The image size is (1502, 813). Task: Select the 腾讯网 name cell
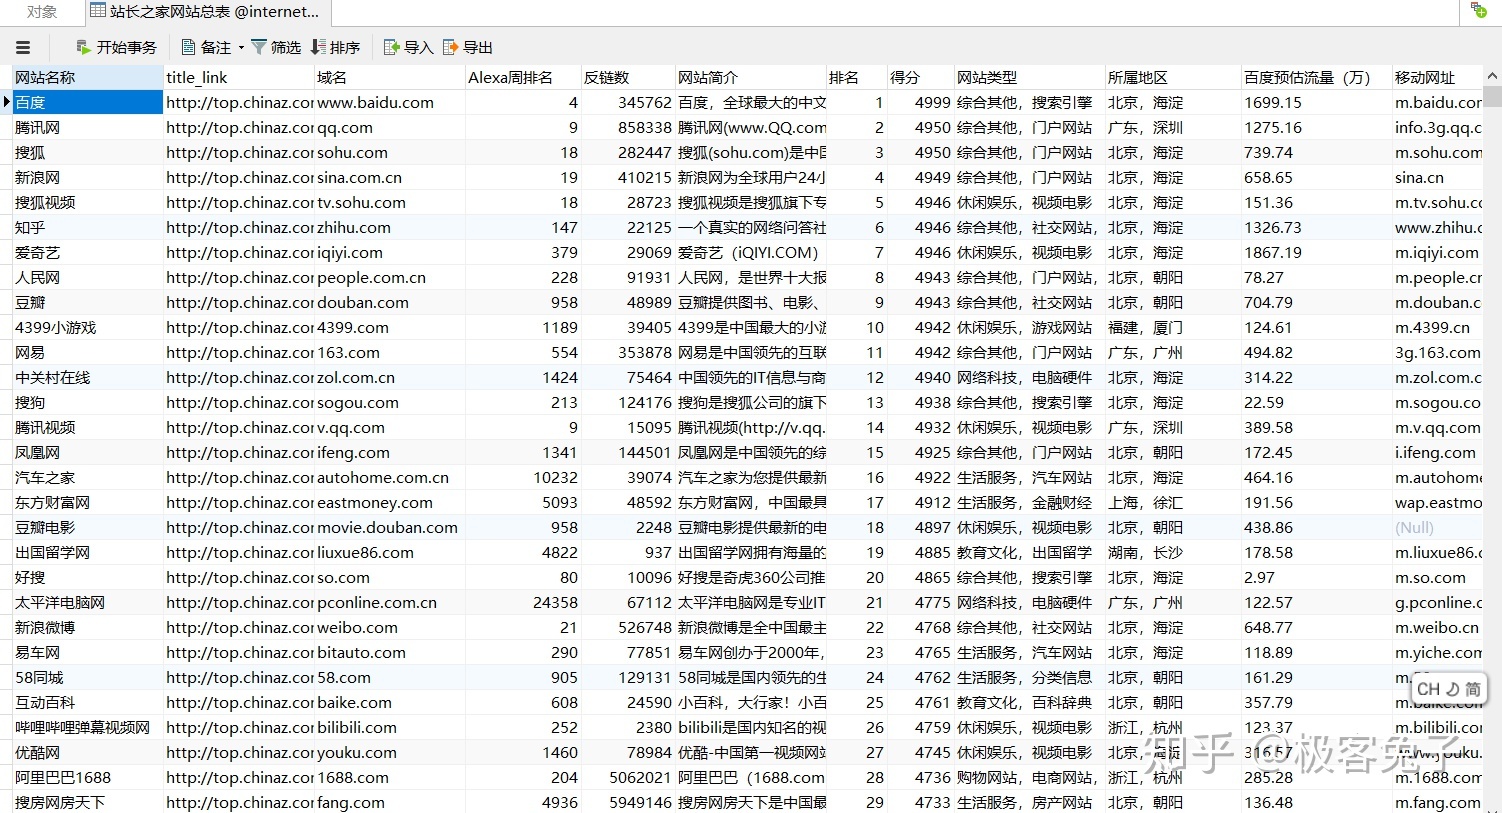pos(87,127)
